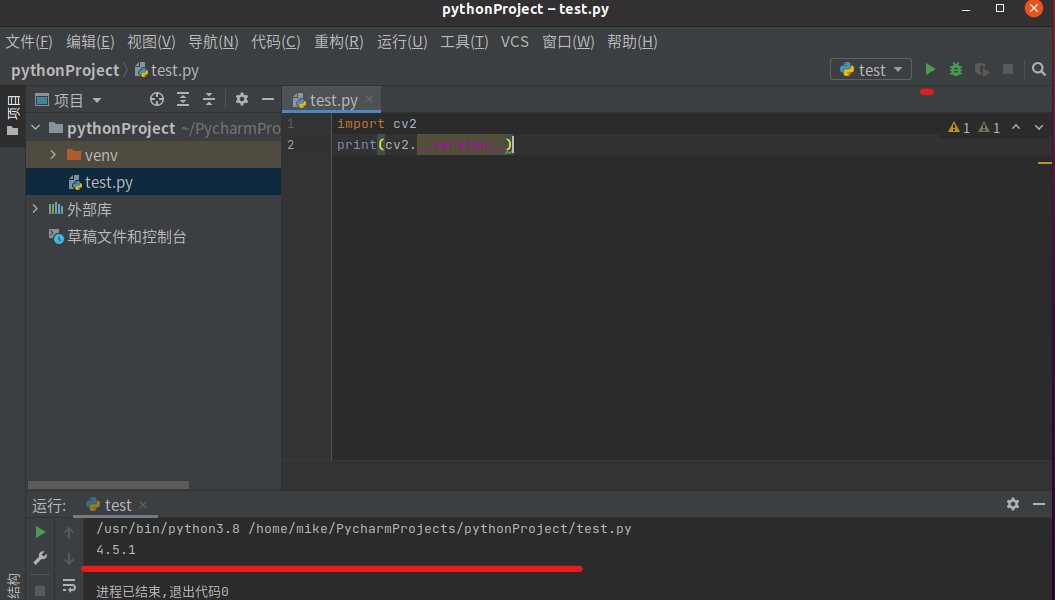
Task: Open the 窗口(W) menu
Action: tap(568, 42)
